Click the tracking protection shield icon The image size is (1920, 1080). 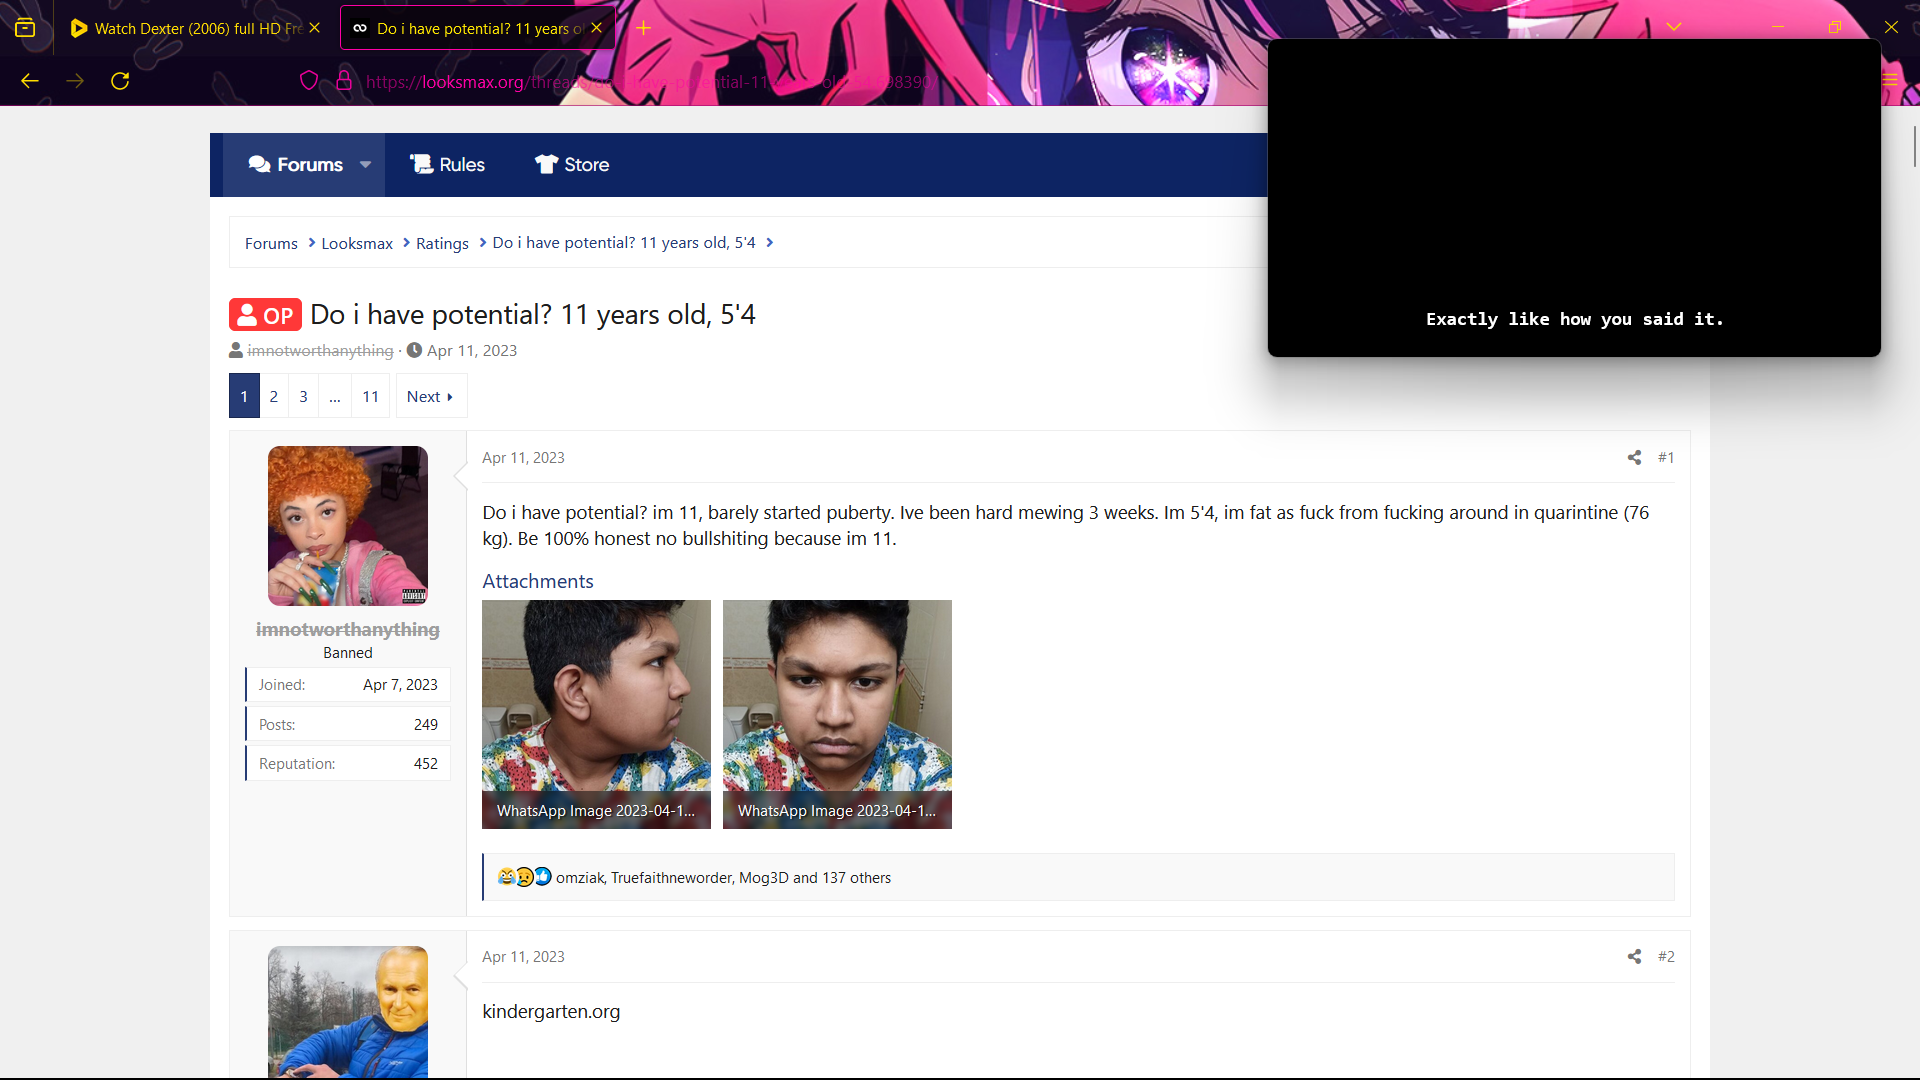point(309,81)
